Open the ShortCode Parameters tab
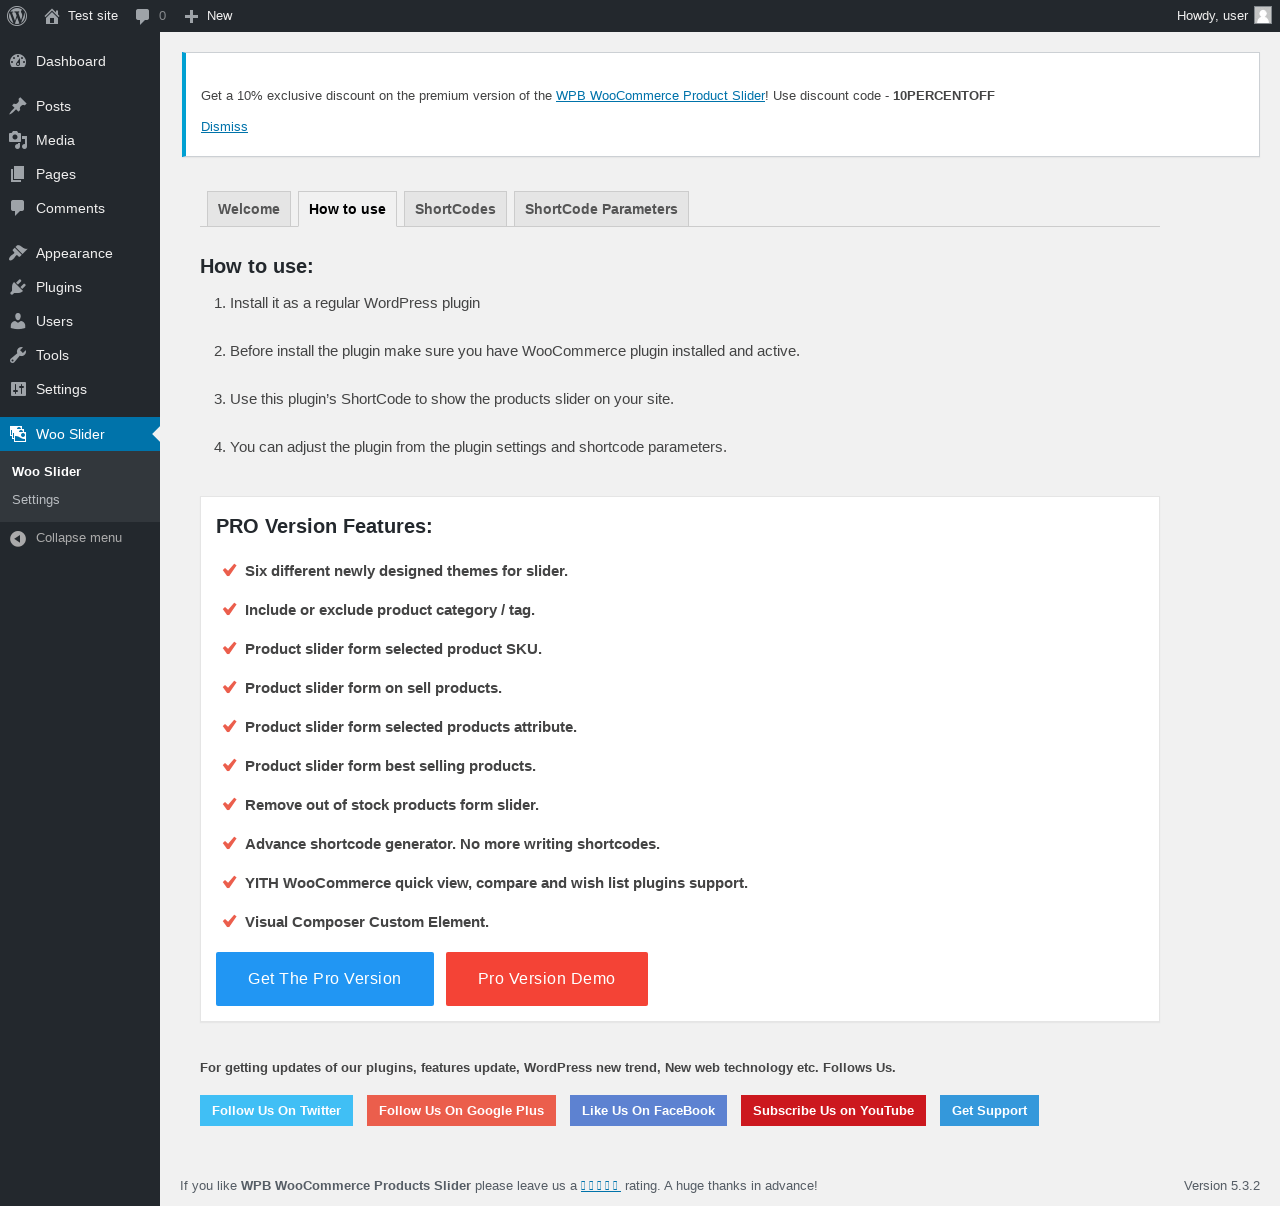1280x1206 pixels. (x=601, y=209)
